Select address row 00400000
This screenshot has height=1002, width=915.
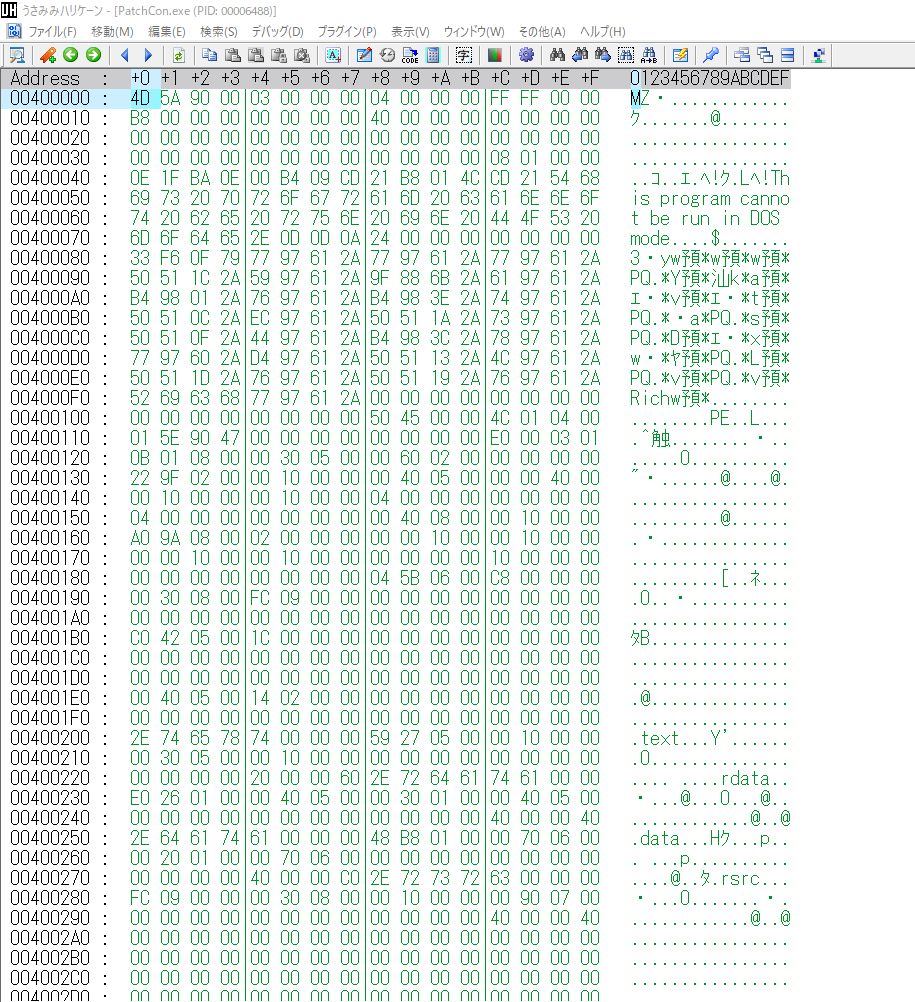[x=50, y=98]
